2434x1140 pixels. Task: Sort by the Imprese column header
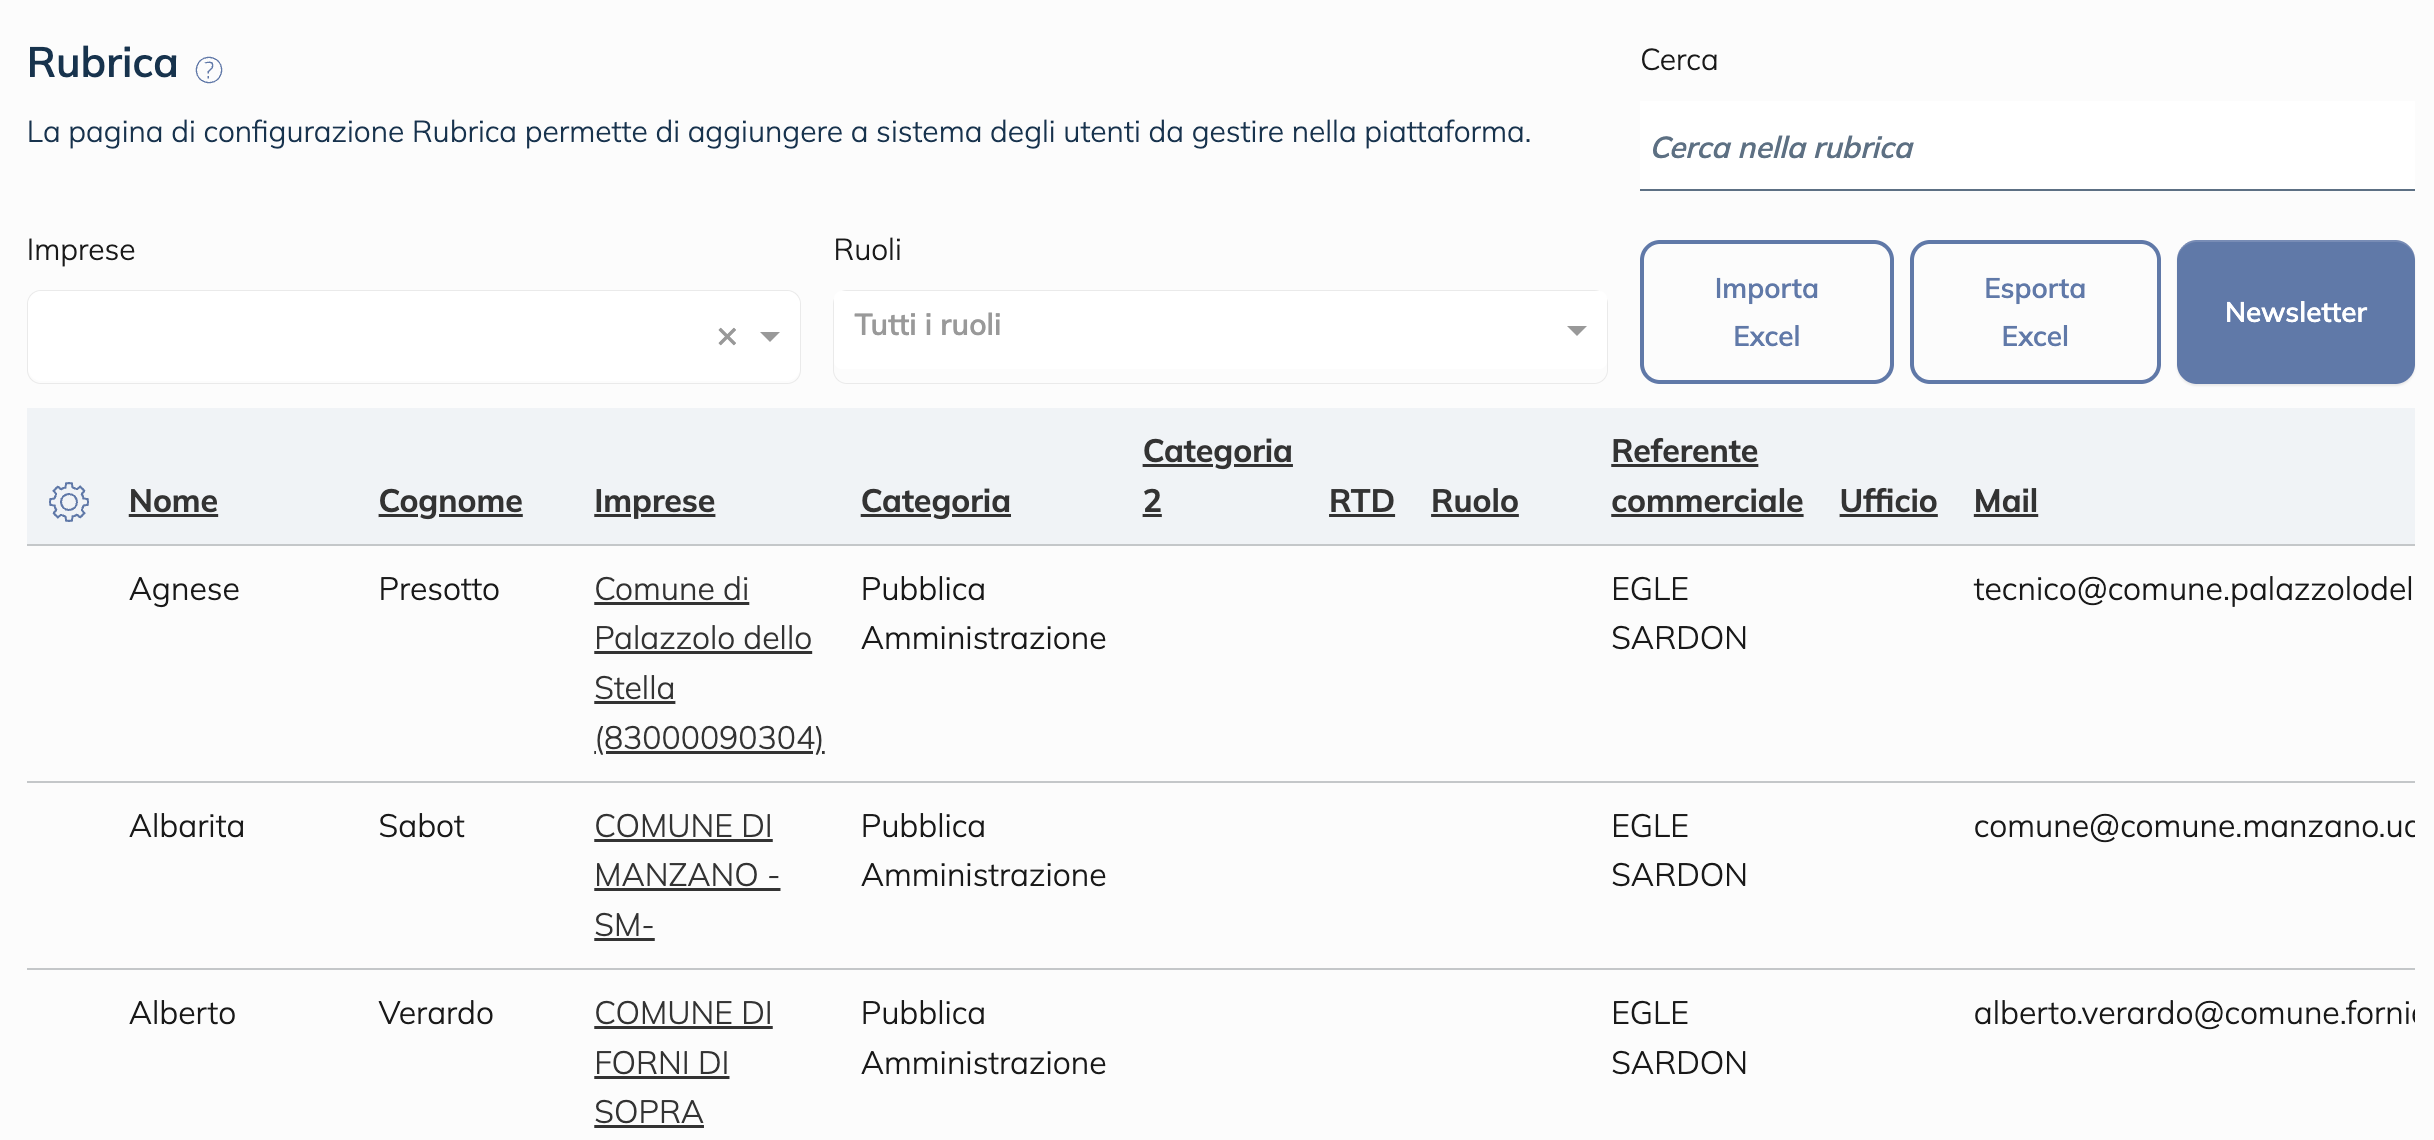point(654,501)
